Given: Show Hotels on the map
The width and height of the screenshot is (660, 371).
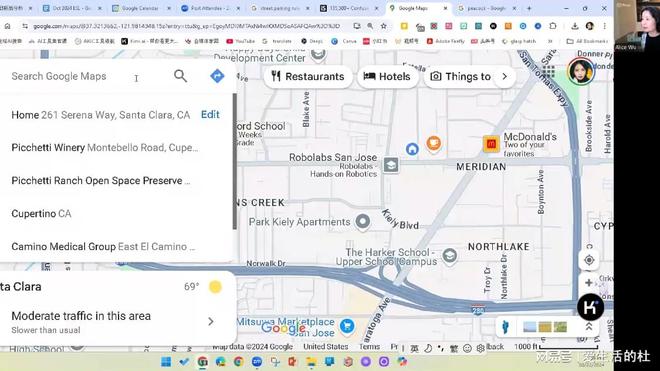Looking at the screenshot, I should (x=387, y=77).
